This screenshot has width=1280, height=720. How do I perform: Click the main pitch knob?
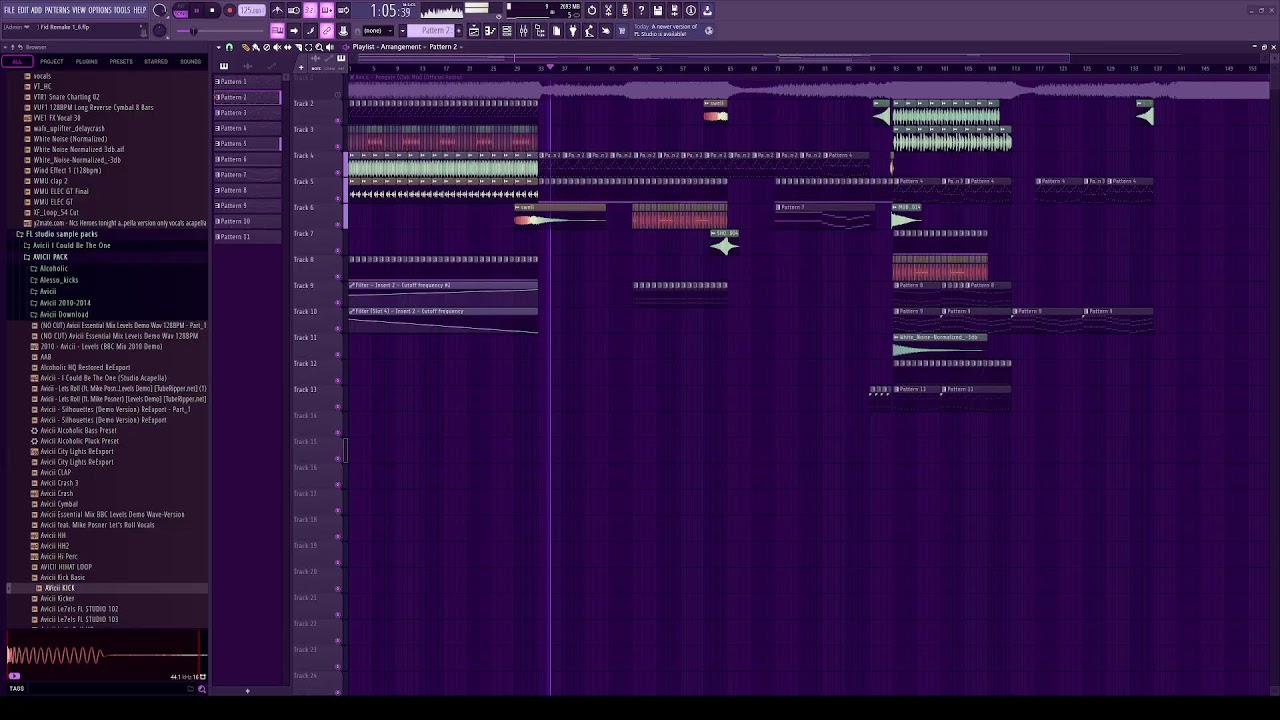tap(159, 30)
